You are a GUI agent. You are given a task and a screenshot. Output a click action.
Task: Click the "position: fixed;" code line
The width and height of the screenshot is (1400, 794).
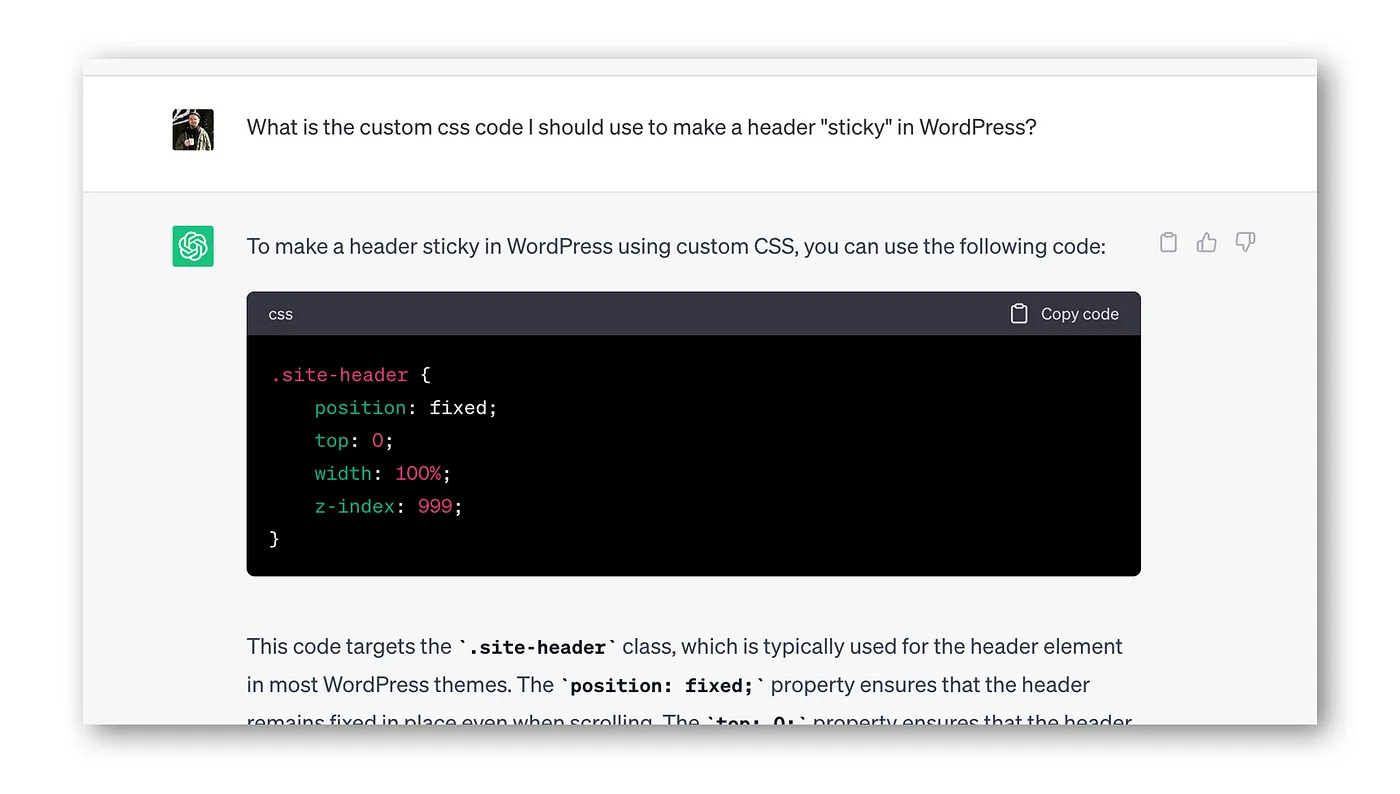click(x=406, y=408)
